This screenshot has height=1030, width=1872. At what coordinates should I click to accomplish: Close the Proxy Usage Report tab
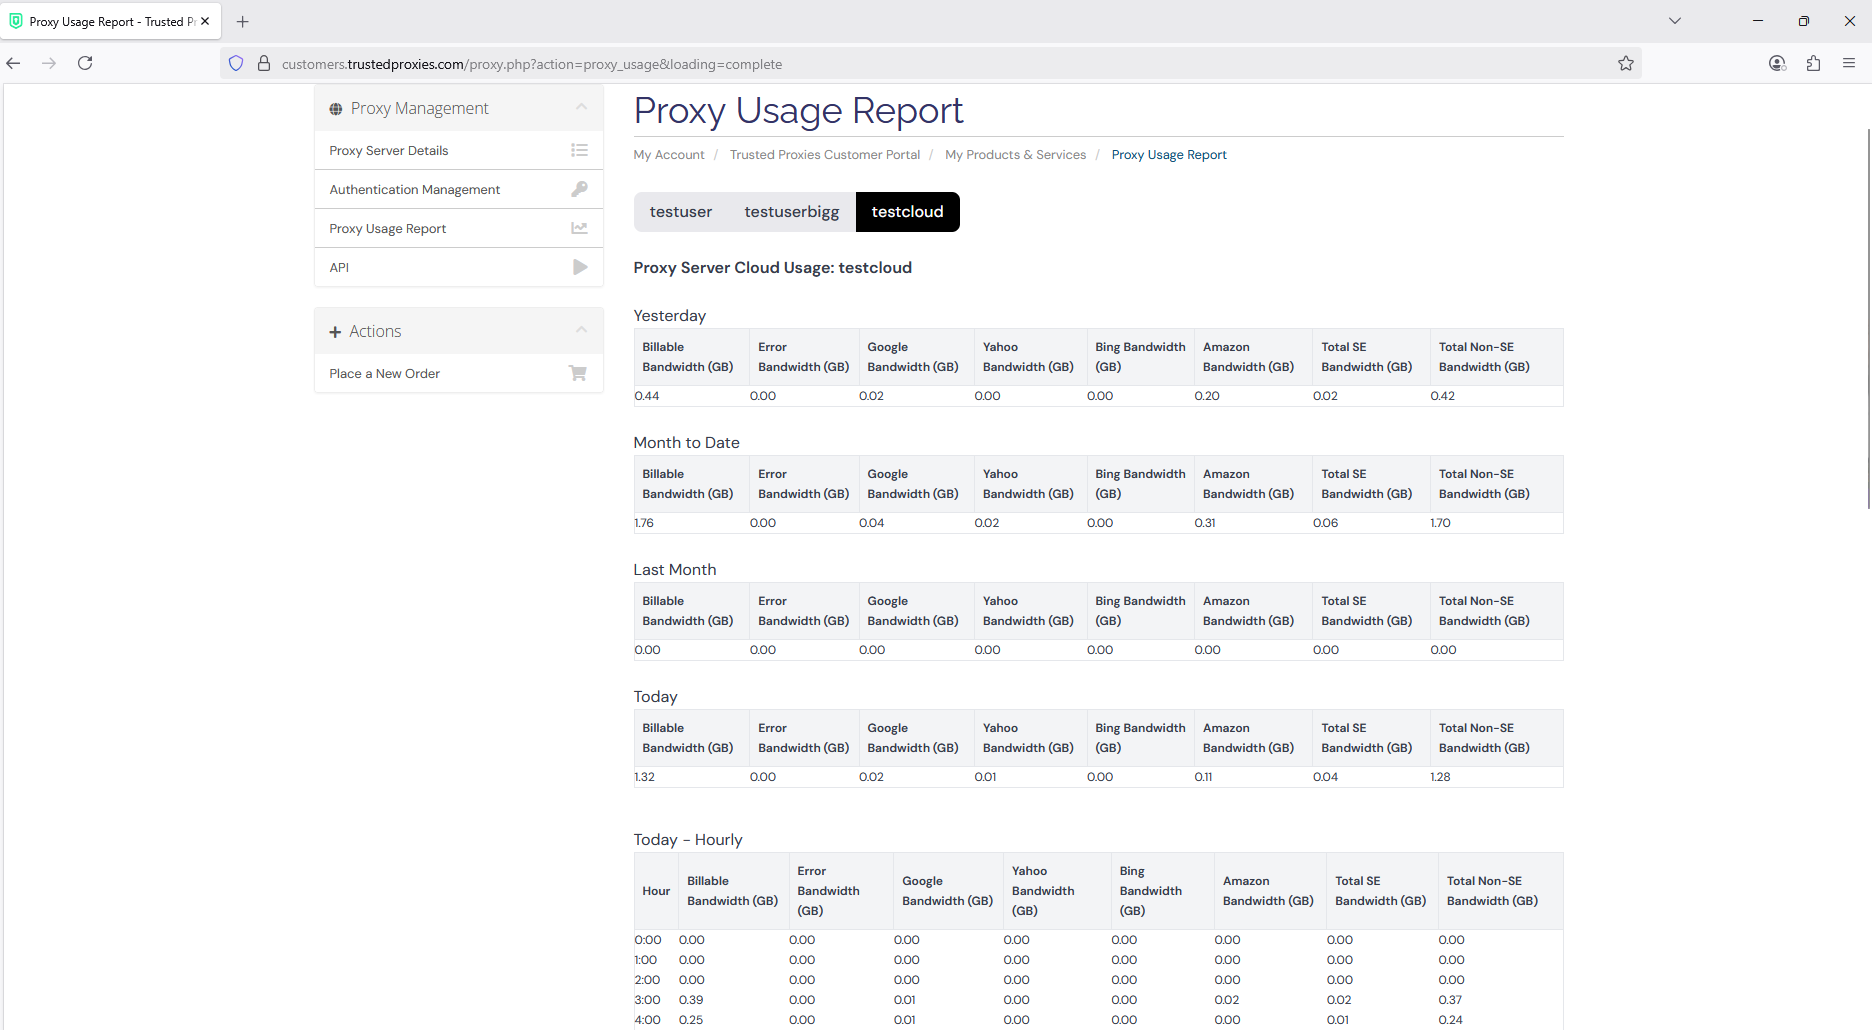[205, 21]
